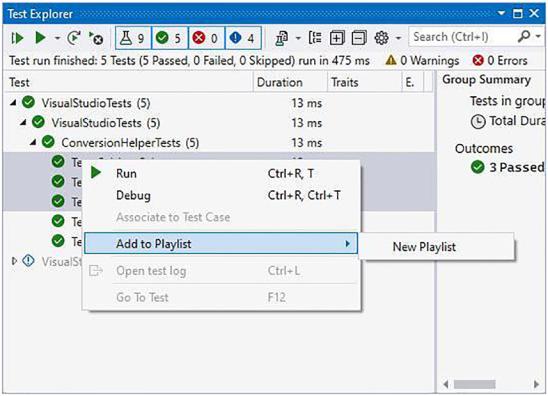Click the green Run toolbar play icon
This screenshot has width=548, height=396.
point(41,37)
